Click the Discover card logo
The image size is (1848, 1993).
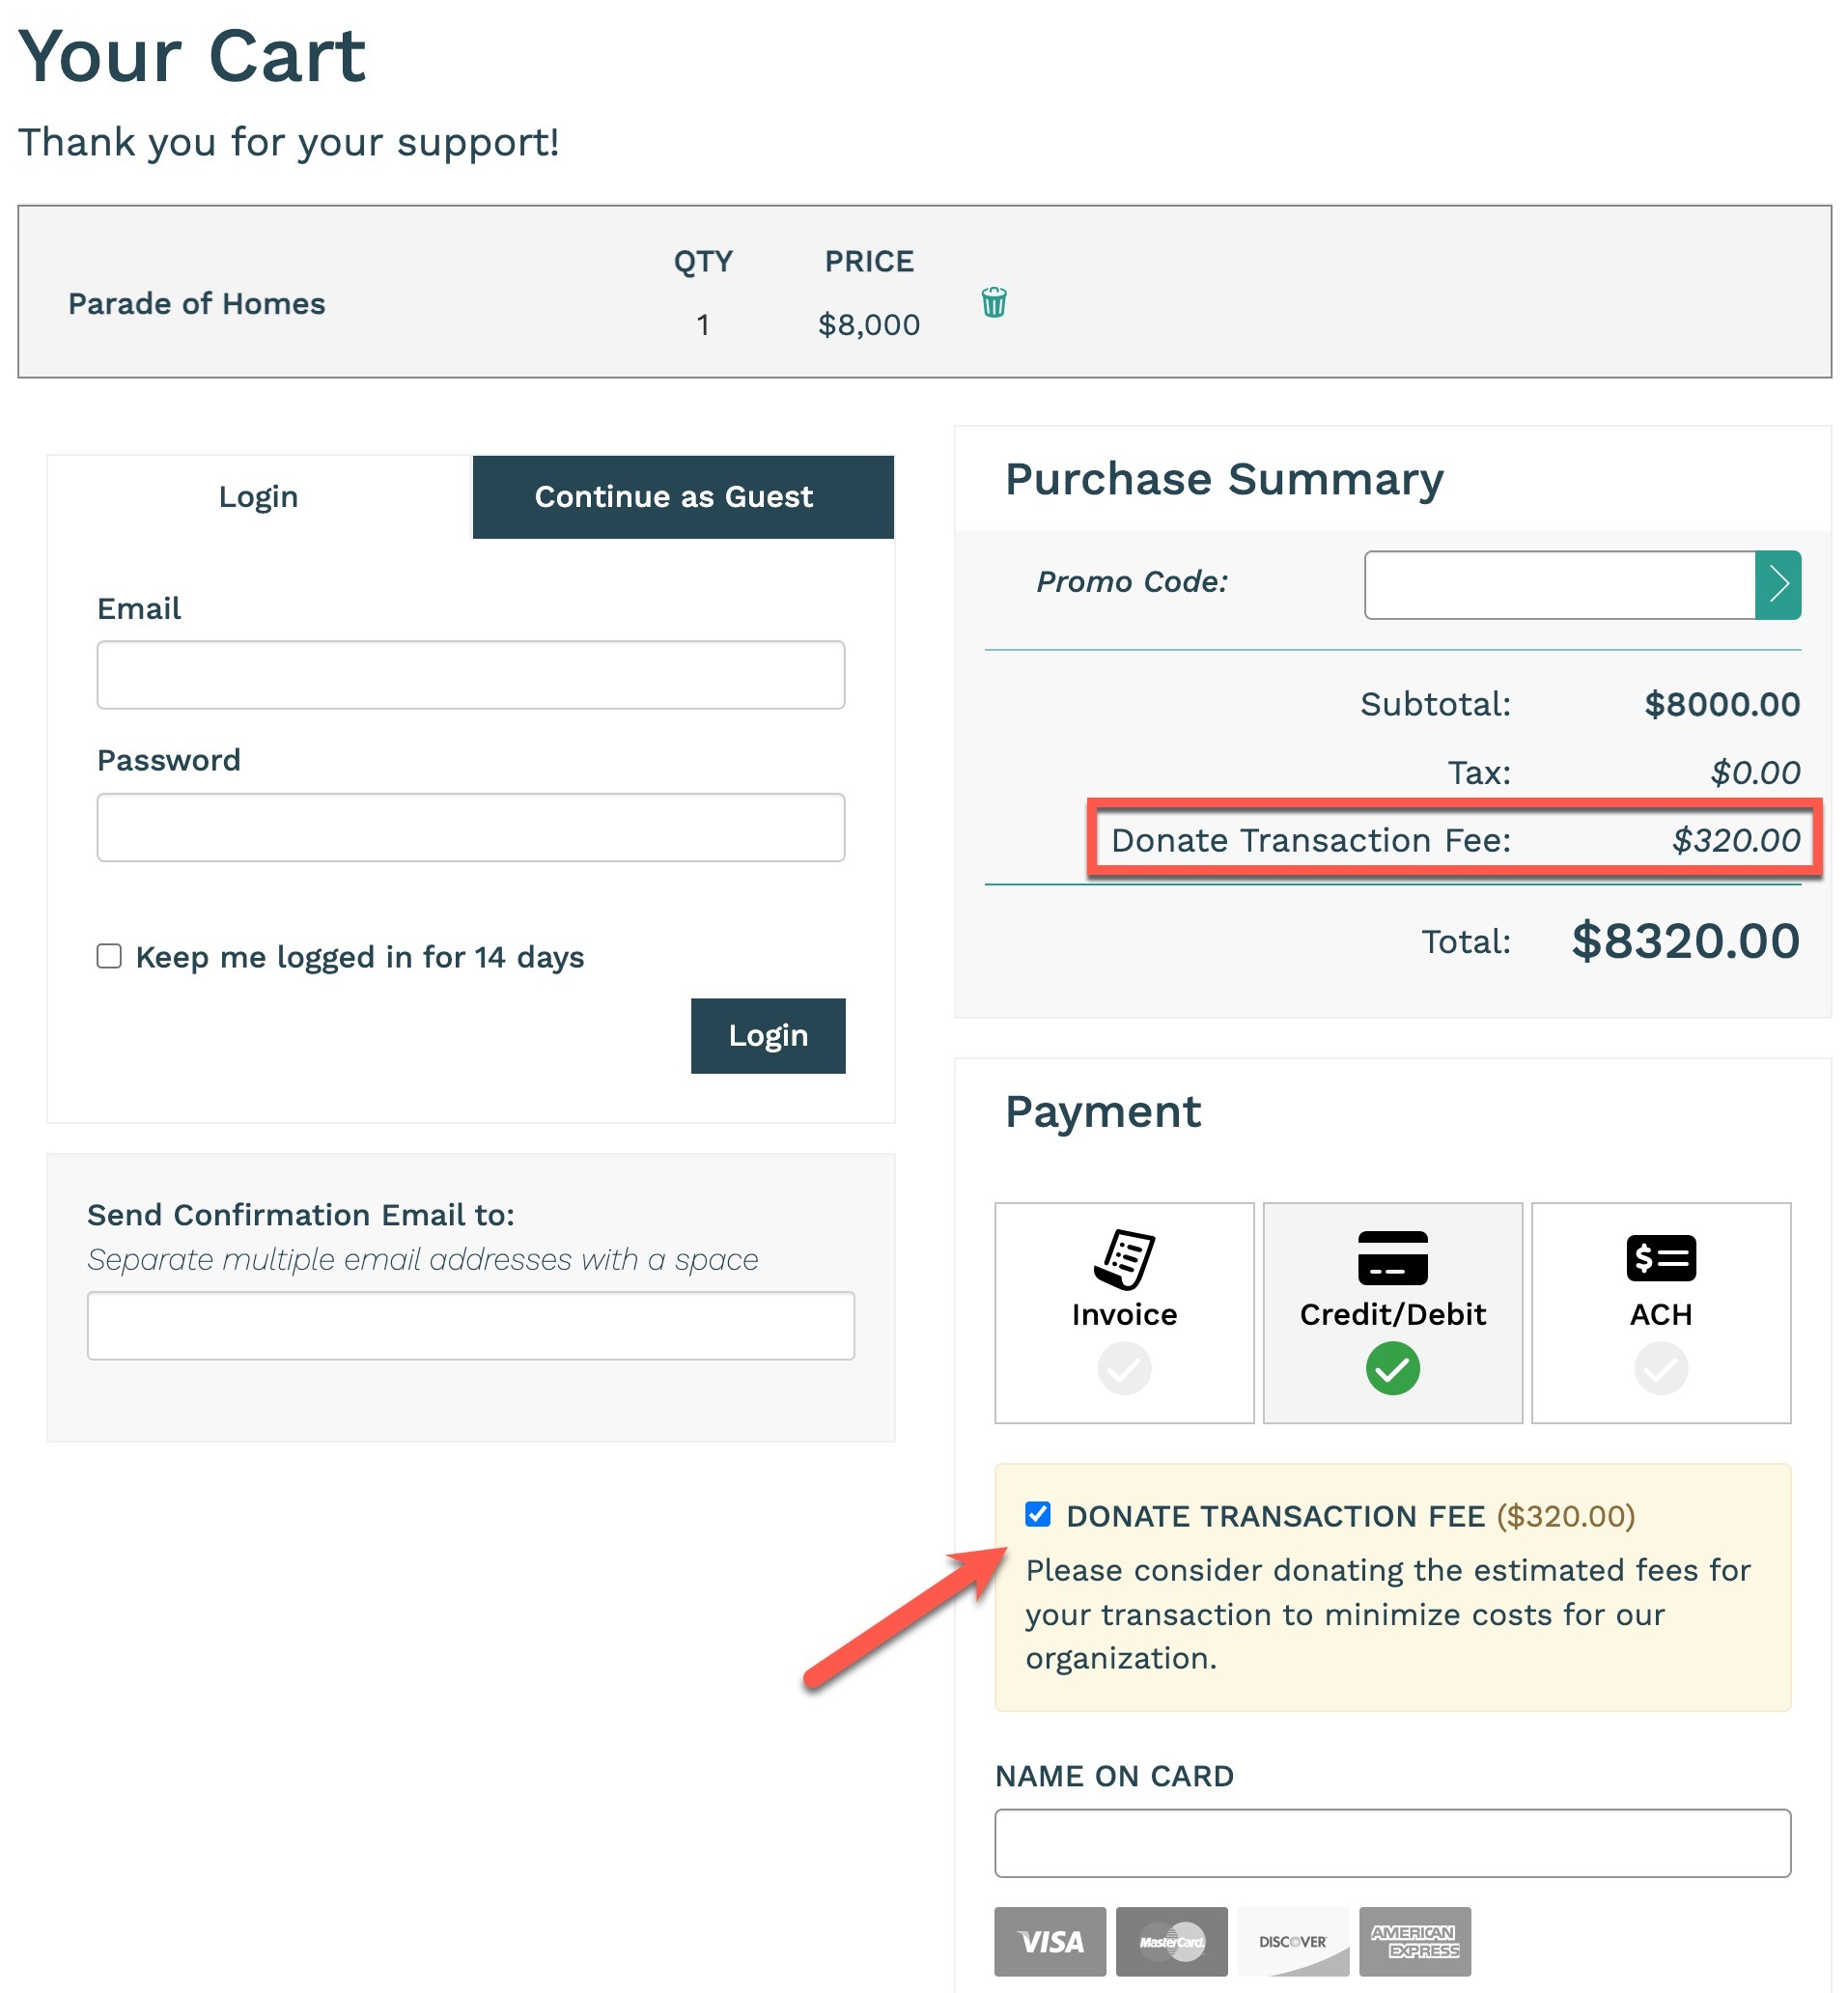[x=1293, y=1941]
